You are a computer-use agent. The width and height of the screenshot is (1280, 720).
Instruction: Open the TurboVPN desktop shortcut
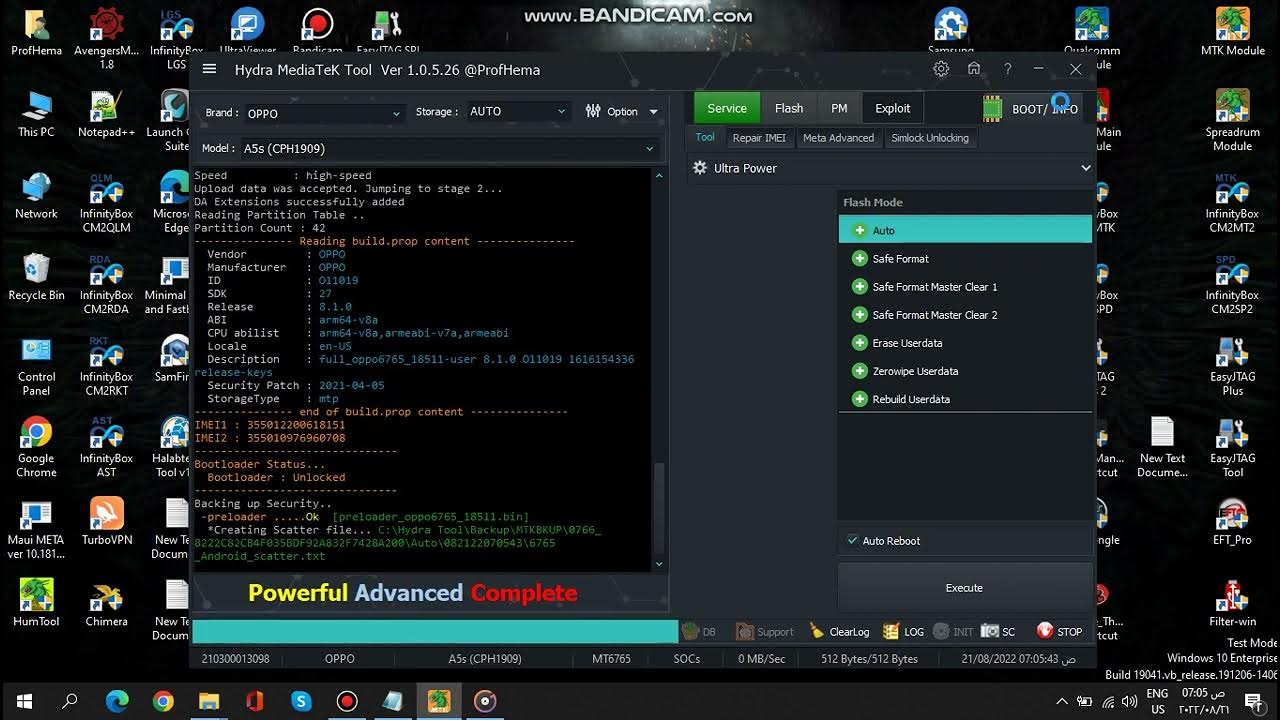[x=106, y=522]
